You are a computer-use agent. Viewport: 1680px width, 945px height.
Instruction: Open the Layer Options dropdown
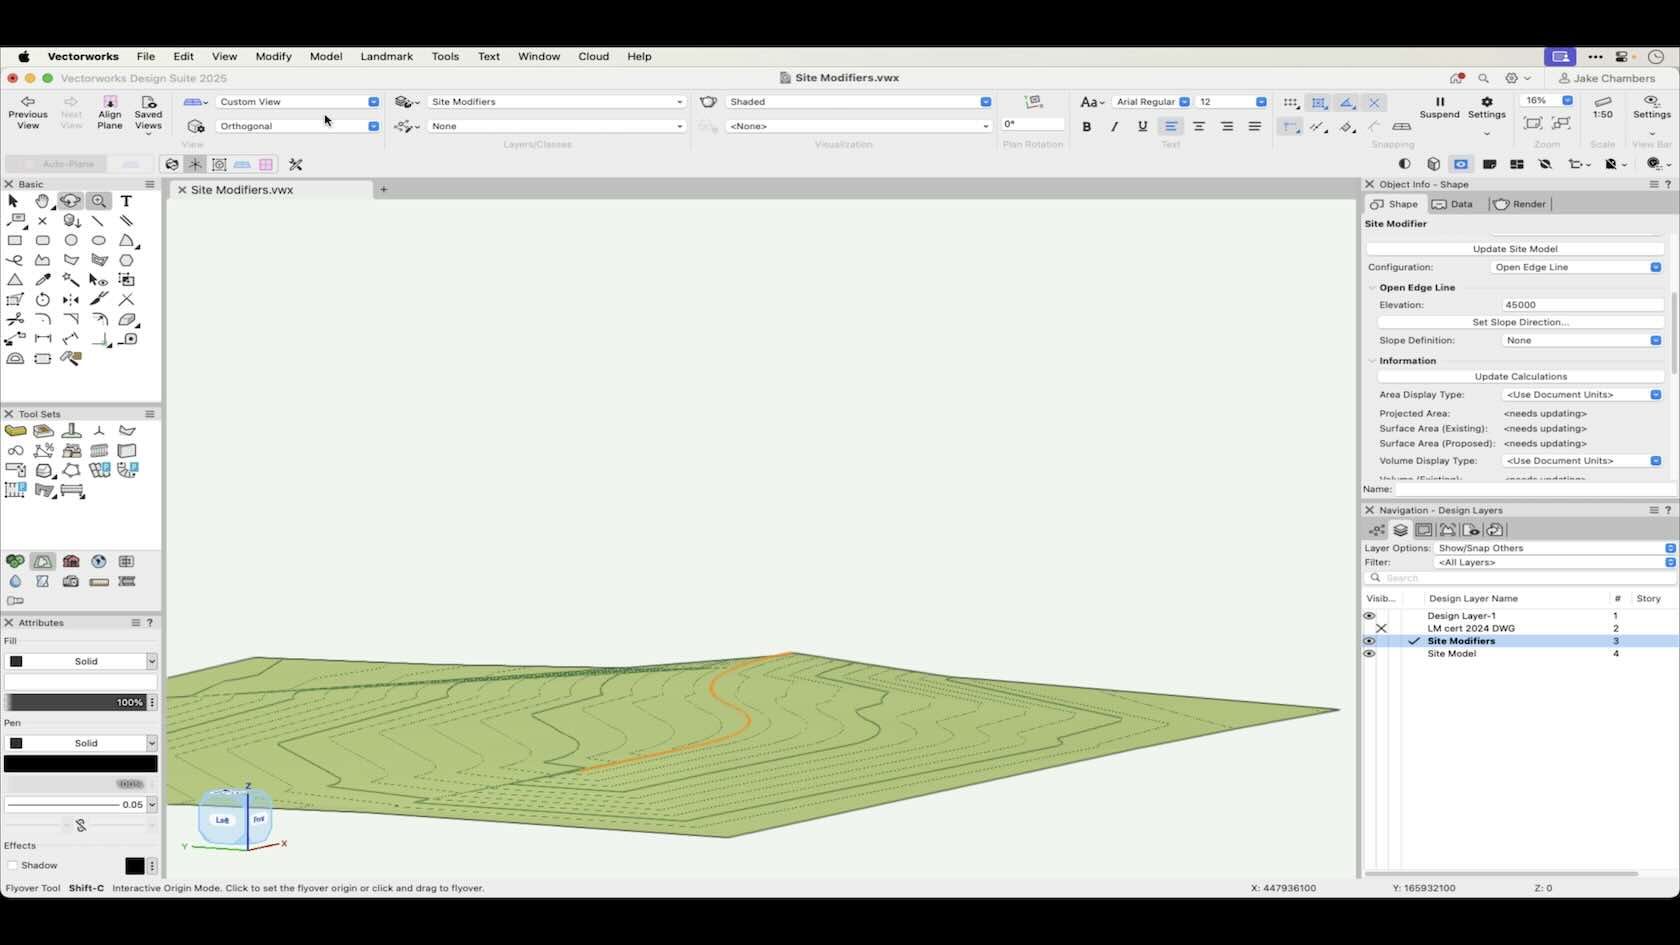(1668, 548)
